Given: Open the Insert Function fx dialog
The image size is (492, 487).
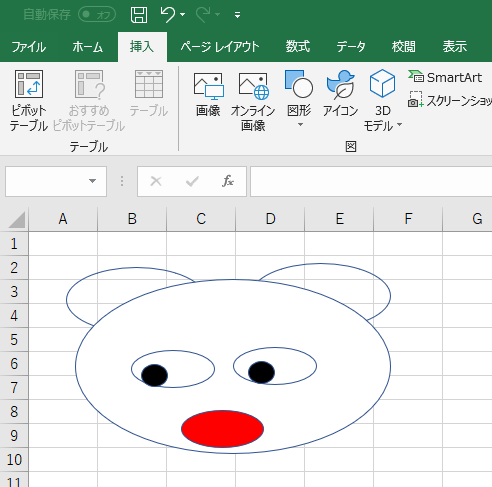Looking at the screenshot, I should [228, 181].
